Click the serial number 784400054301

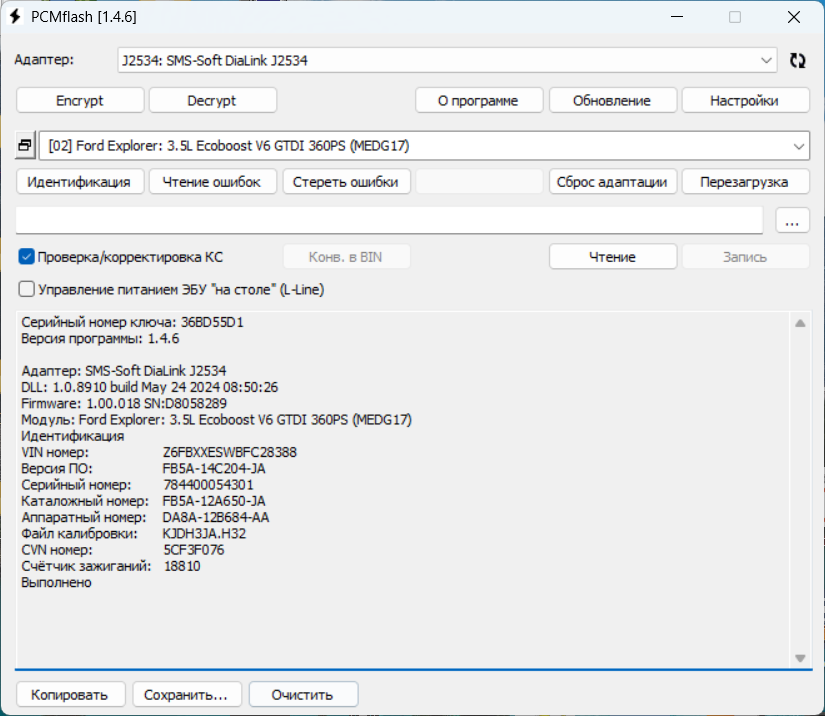[208, 485]
